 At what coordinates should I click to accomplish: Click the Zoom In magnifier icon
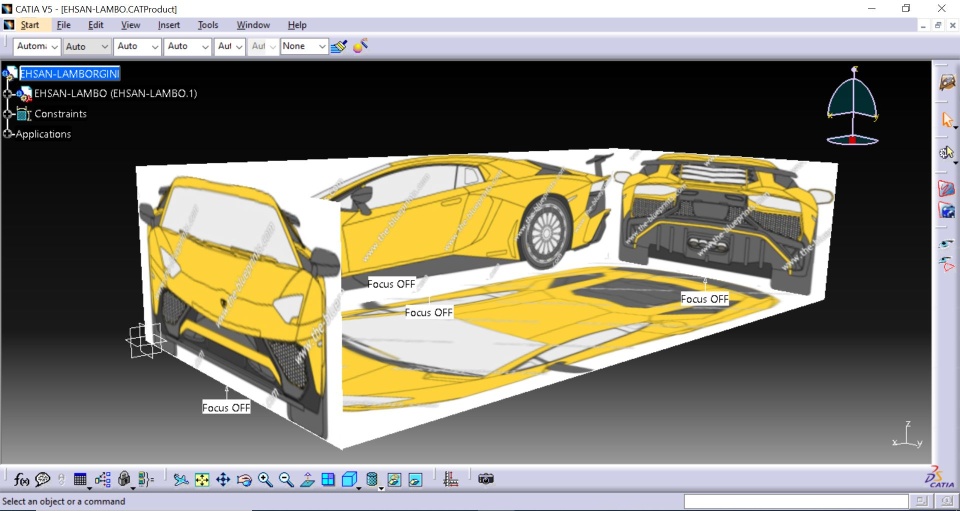pyautogui.click(x=265, y=480)
